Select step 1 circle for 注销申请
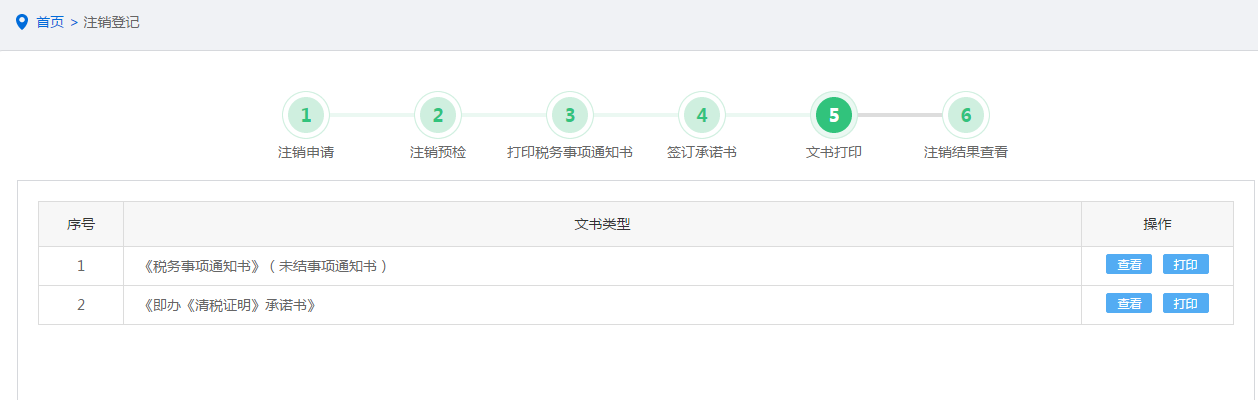Screen dimensions: 1258x400 [306, 115]
